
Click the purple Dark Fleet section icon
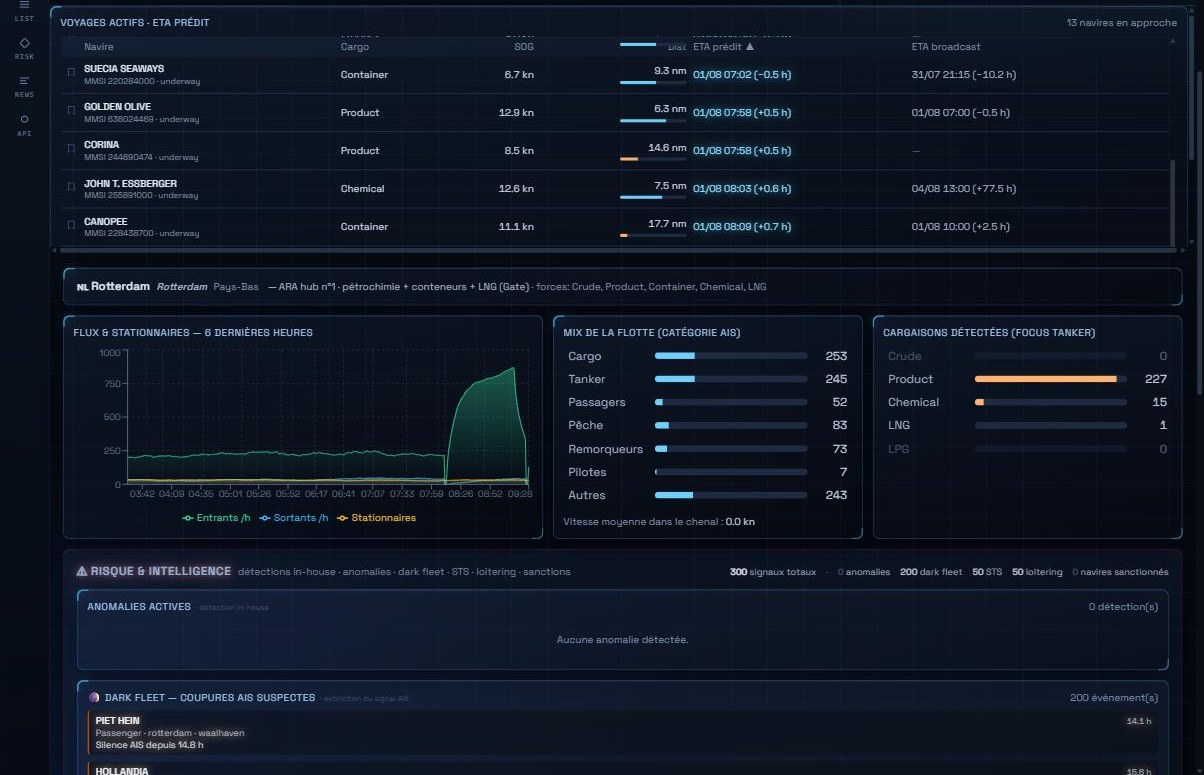click(x=94, y=697)
